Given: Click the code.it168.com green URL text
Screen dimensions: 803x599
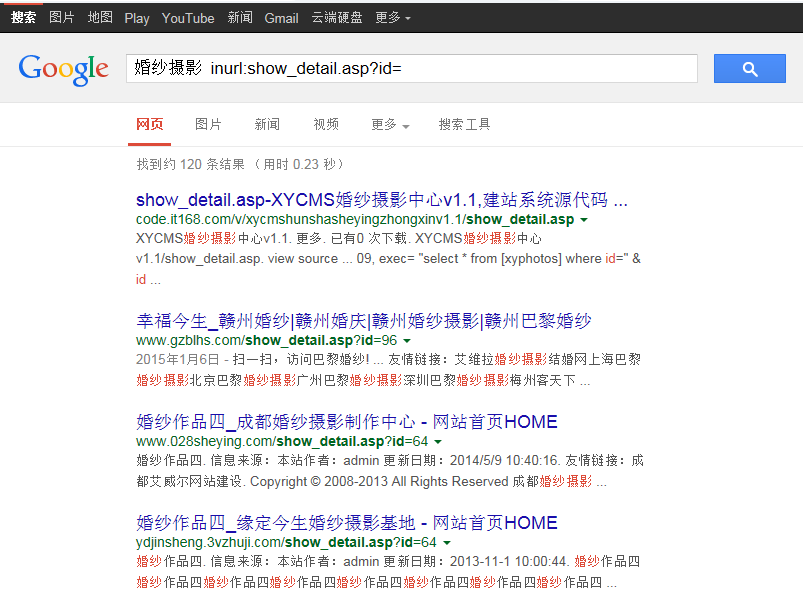Looking at the screenshot, I should click(x=355, y=220).
